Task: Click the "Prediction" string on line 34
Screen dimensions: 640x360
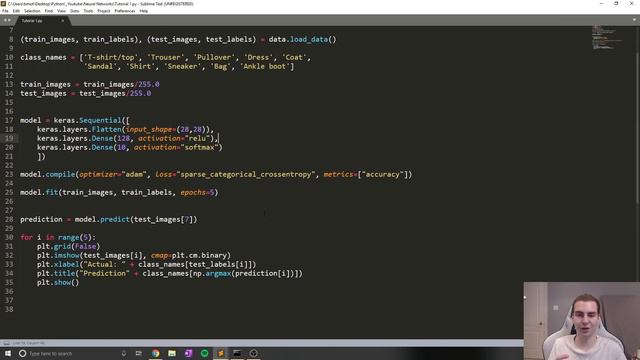Action: [x=104, y=273]
